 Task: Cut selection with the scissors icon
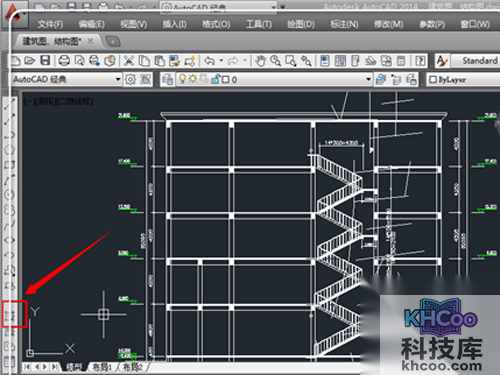(129, 61)
